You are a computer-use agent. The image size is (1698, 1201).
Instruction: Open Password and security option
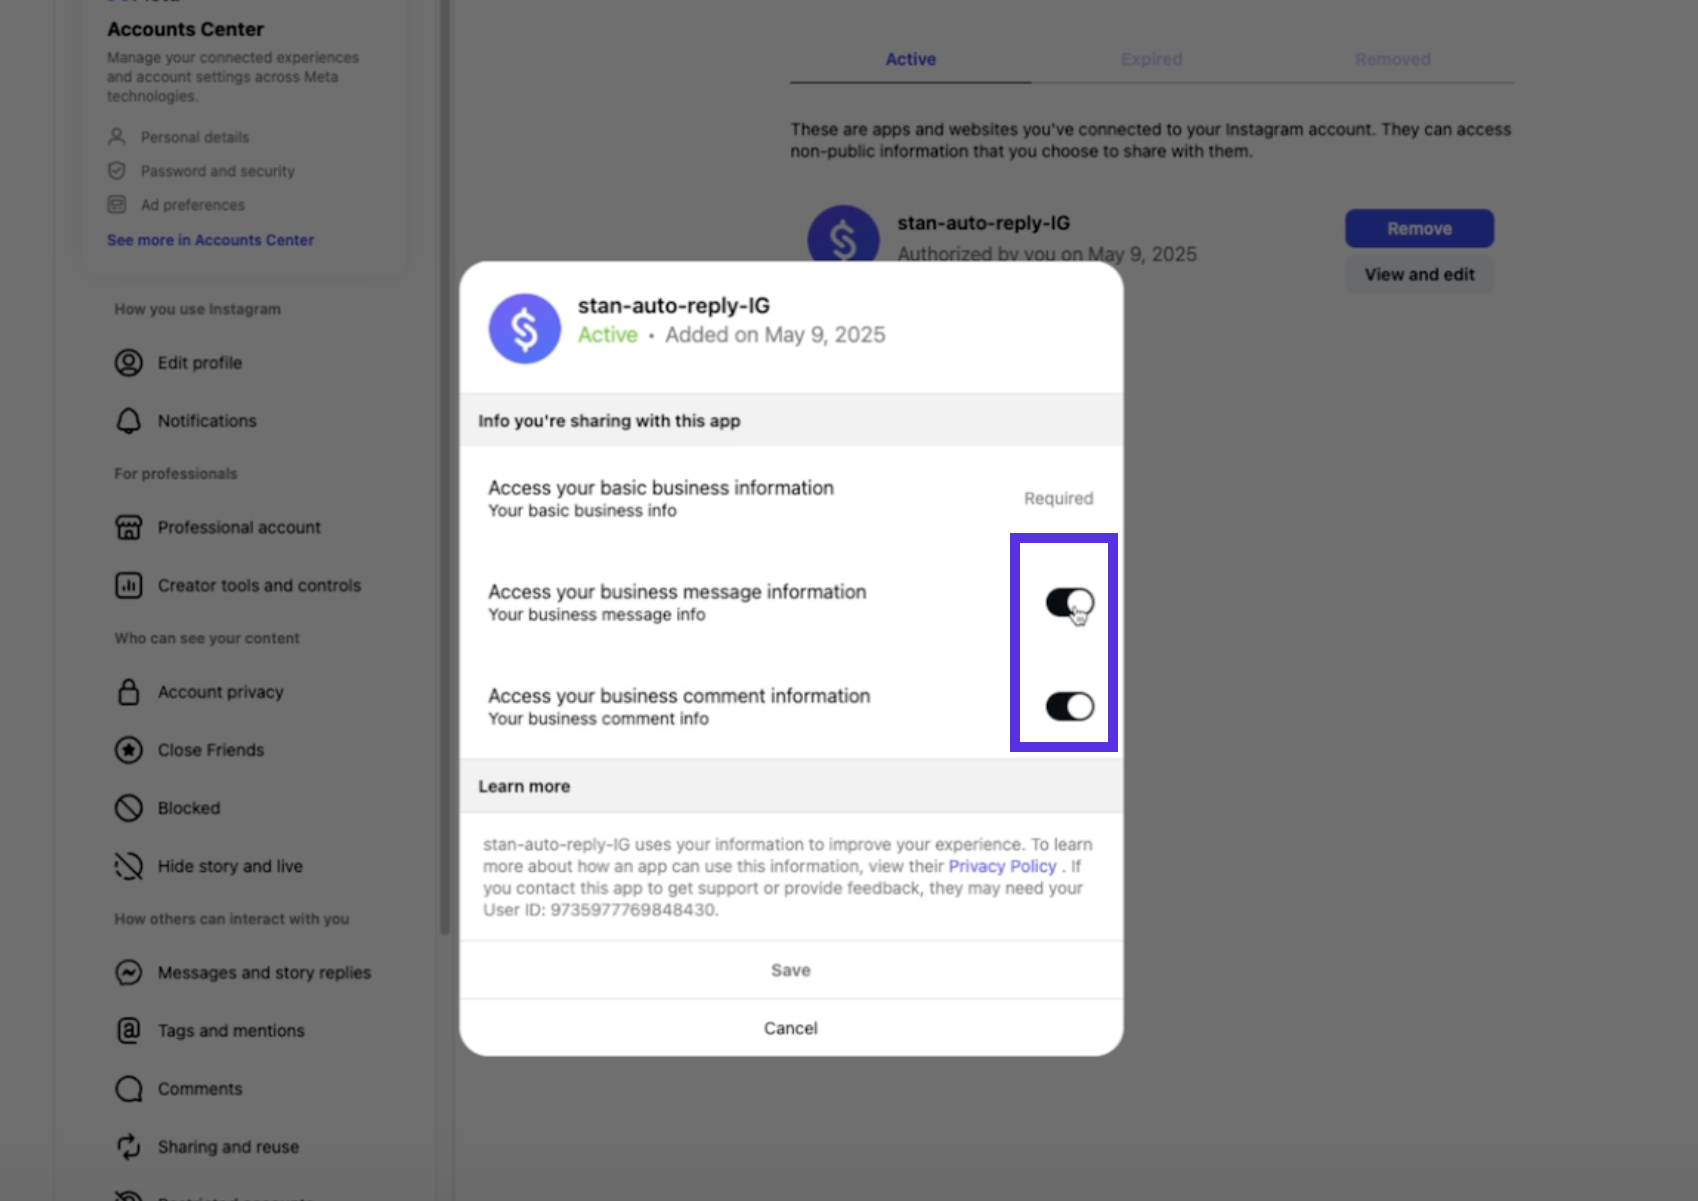218,171
